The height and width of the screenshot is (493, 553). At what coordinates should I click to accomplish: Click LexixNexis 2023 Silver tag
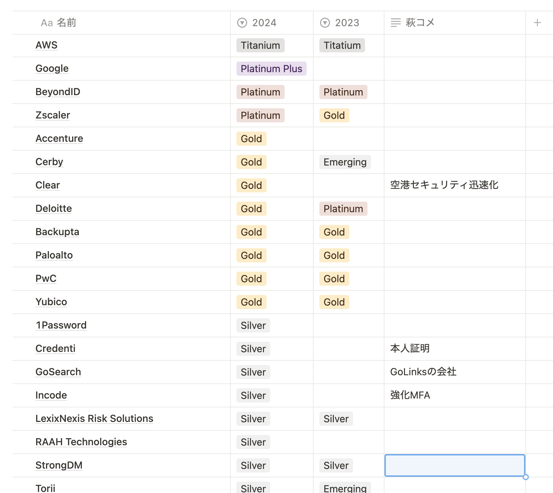336,419
